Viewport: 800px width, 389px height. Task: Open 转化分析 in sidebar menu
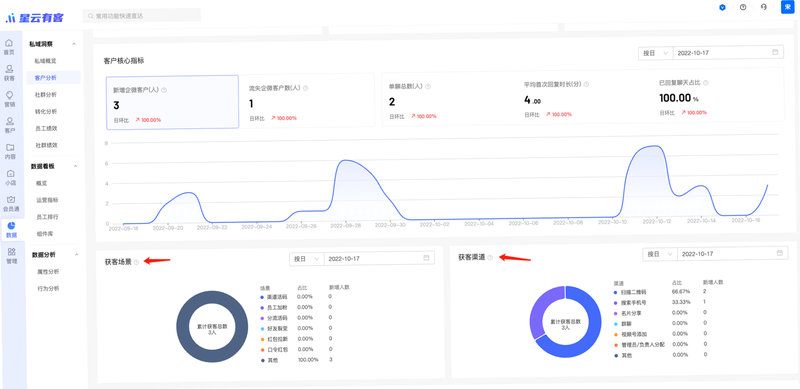pos(46,111)
